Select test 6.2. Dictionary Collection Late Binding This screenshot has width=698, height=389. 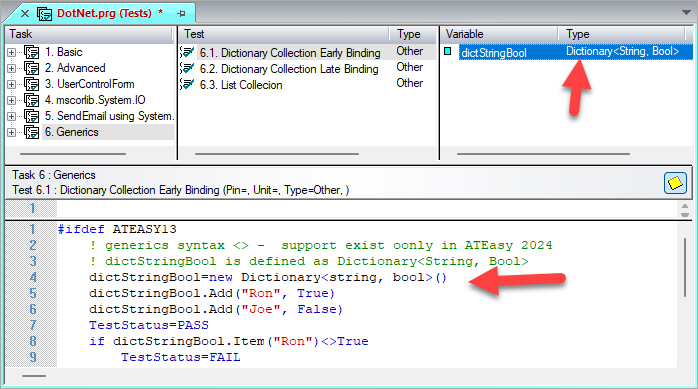click(289, 69)
